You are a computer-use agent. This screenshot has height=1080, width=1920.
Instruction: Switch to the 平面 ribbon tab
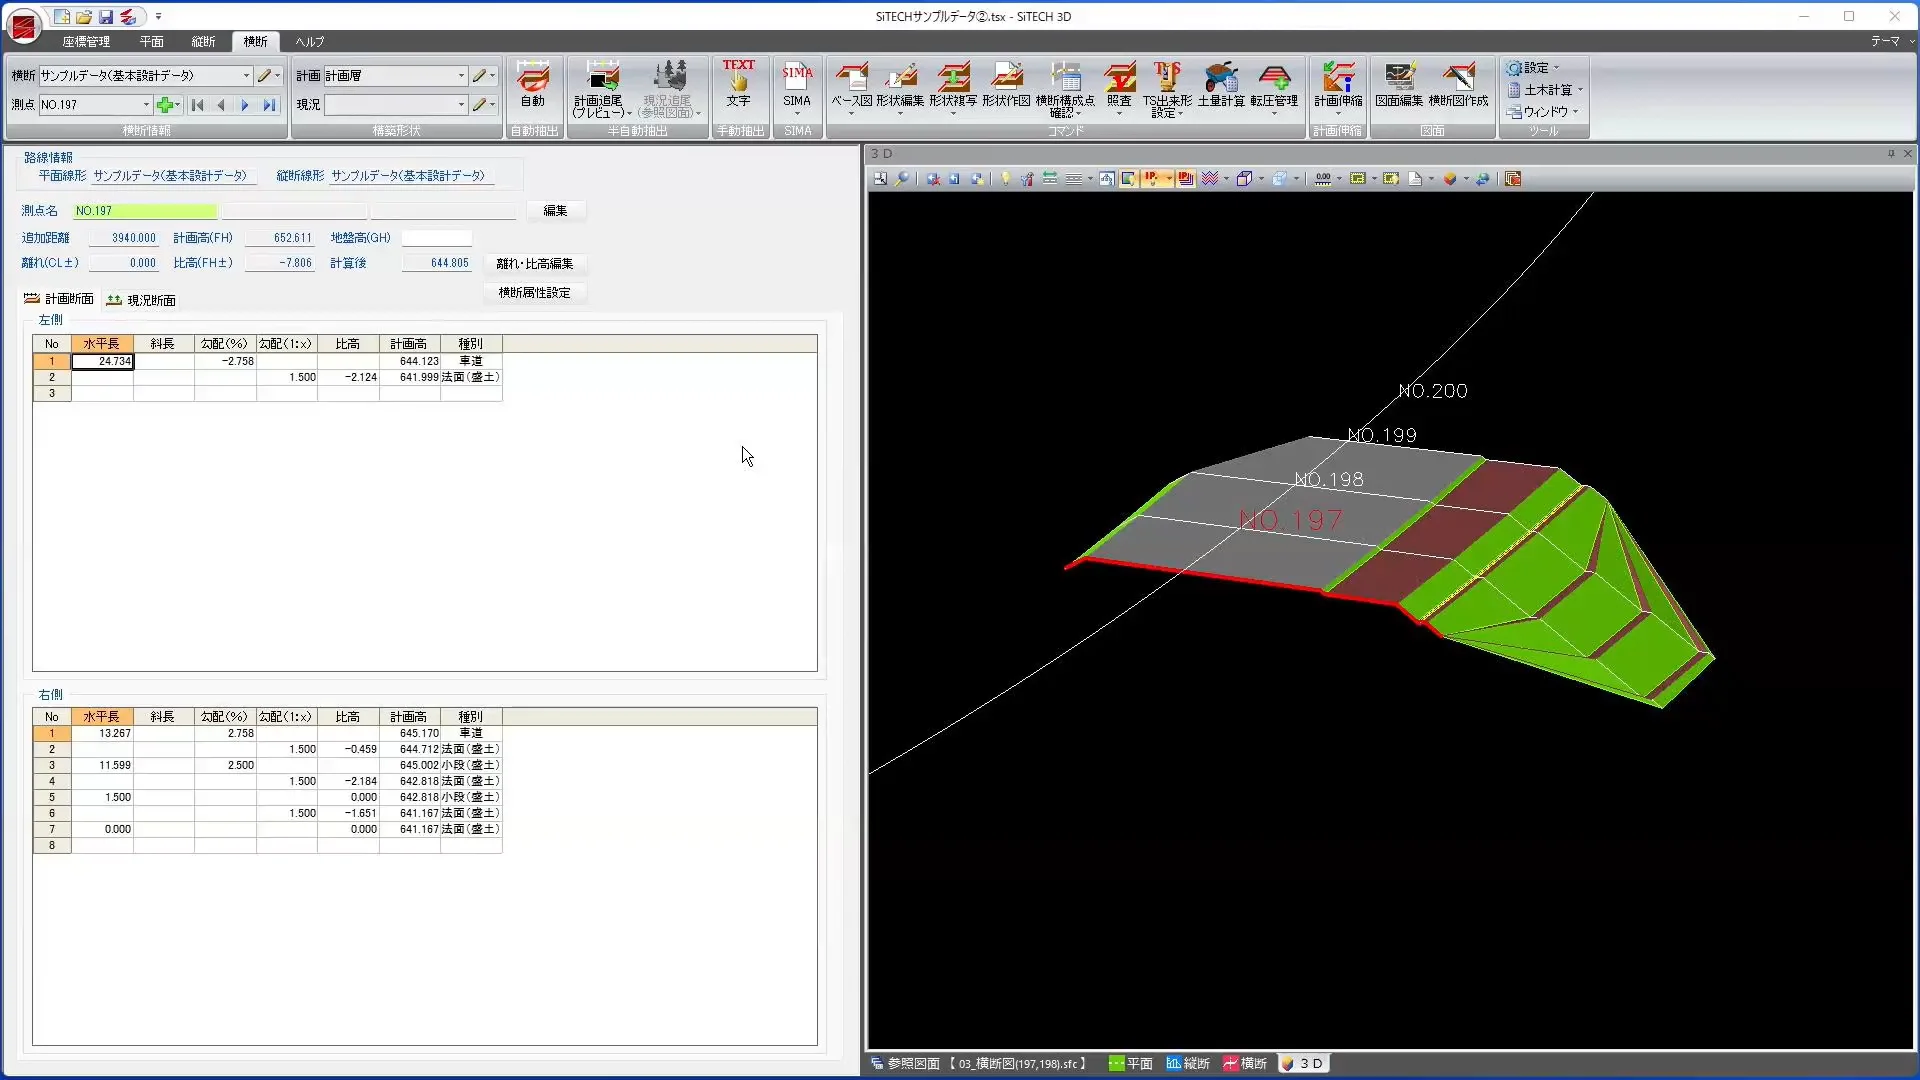151,41
